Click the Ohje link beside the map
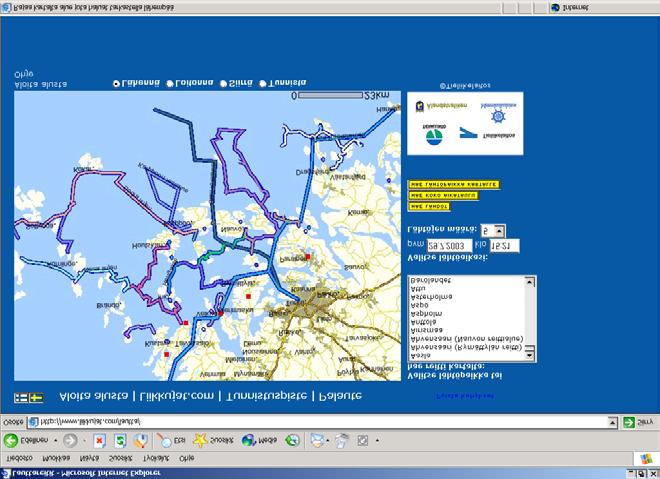Image resolution: width=660 pixels, height=479 pixels. pos(24,75)
